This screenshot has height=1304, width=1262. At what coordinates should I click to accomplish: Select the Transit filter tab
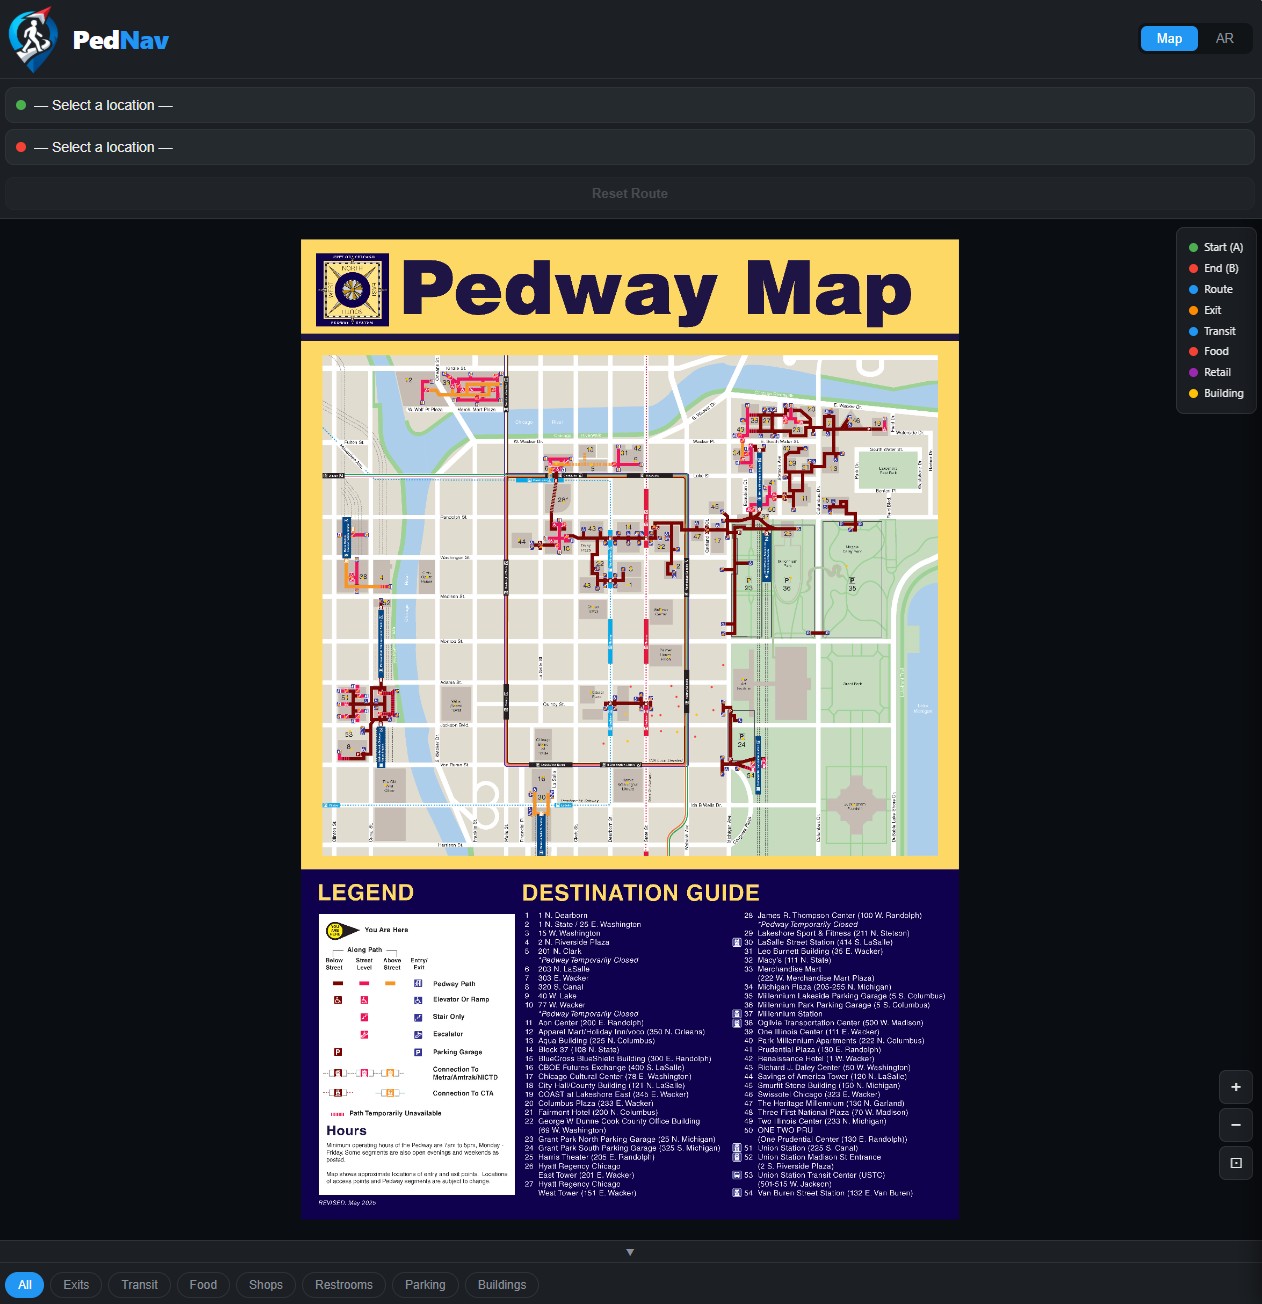(x=139, y=1285)
